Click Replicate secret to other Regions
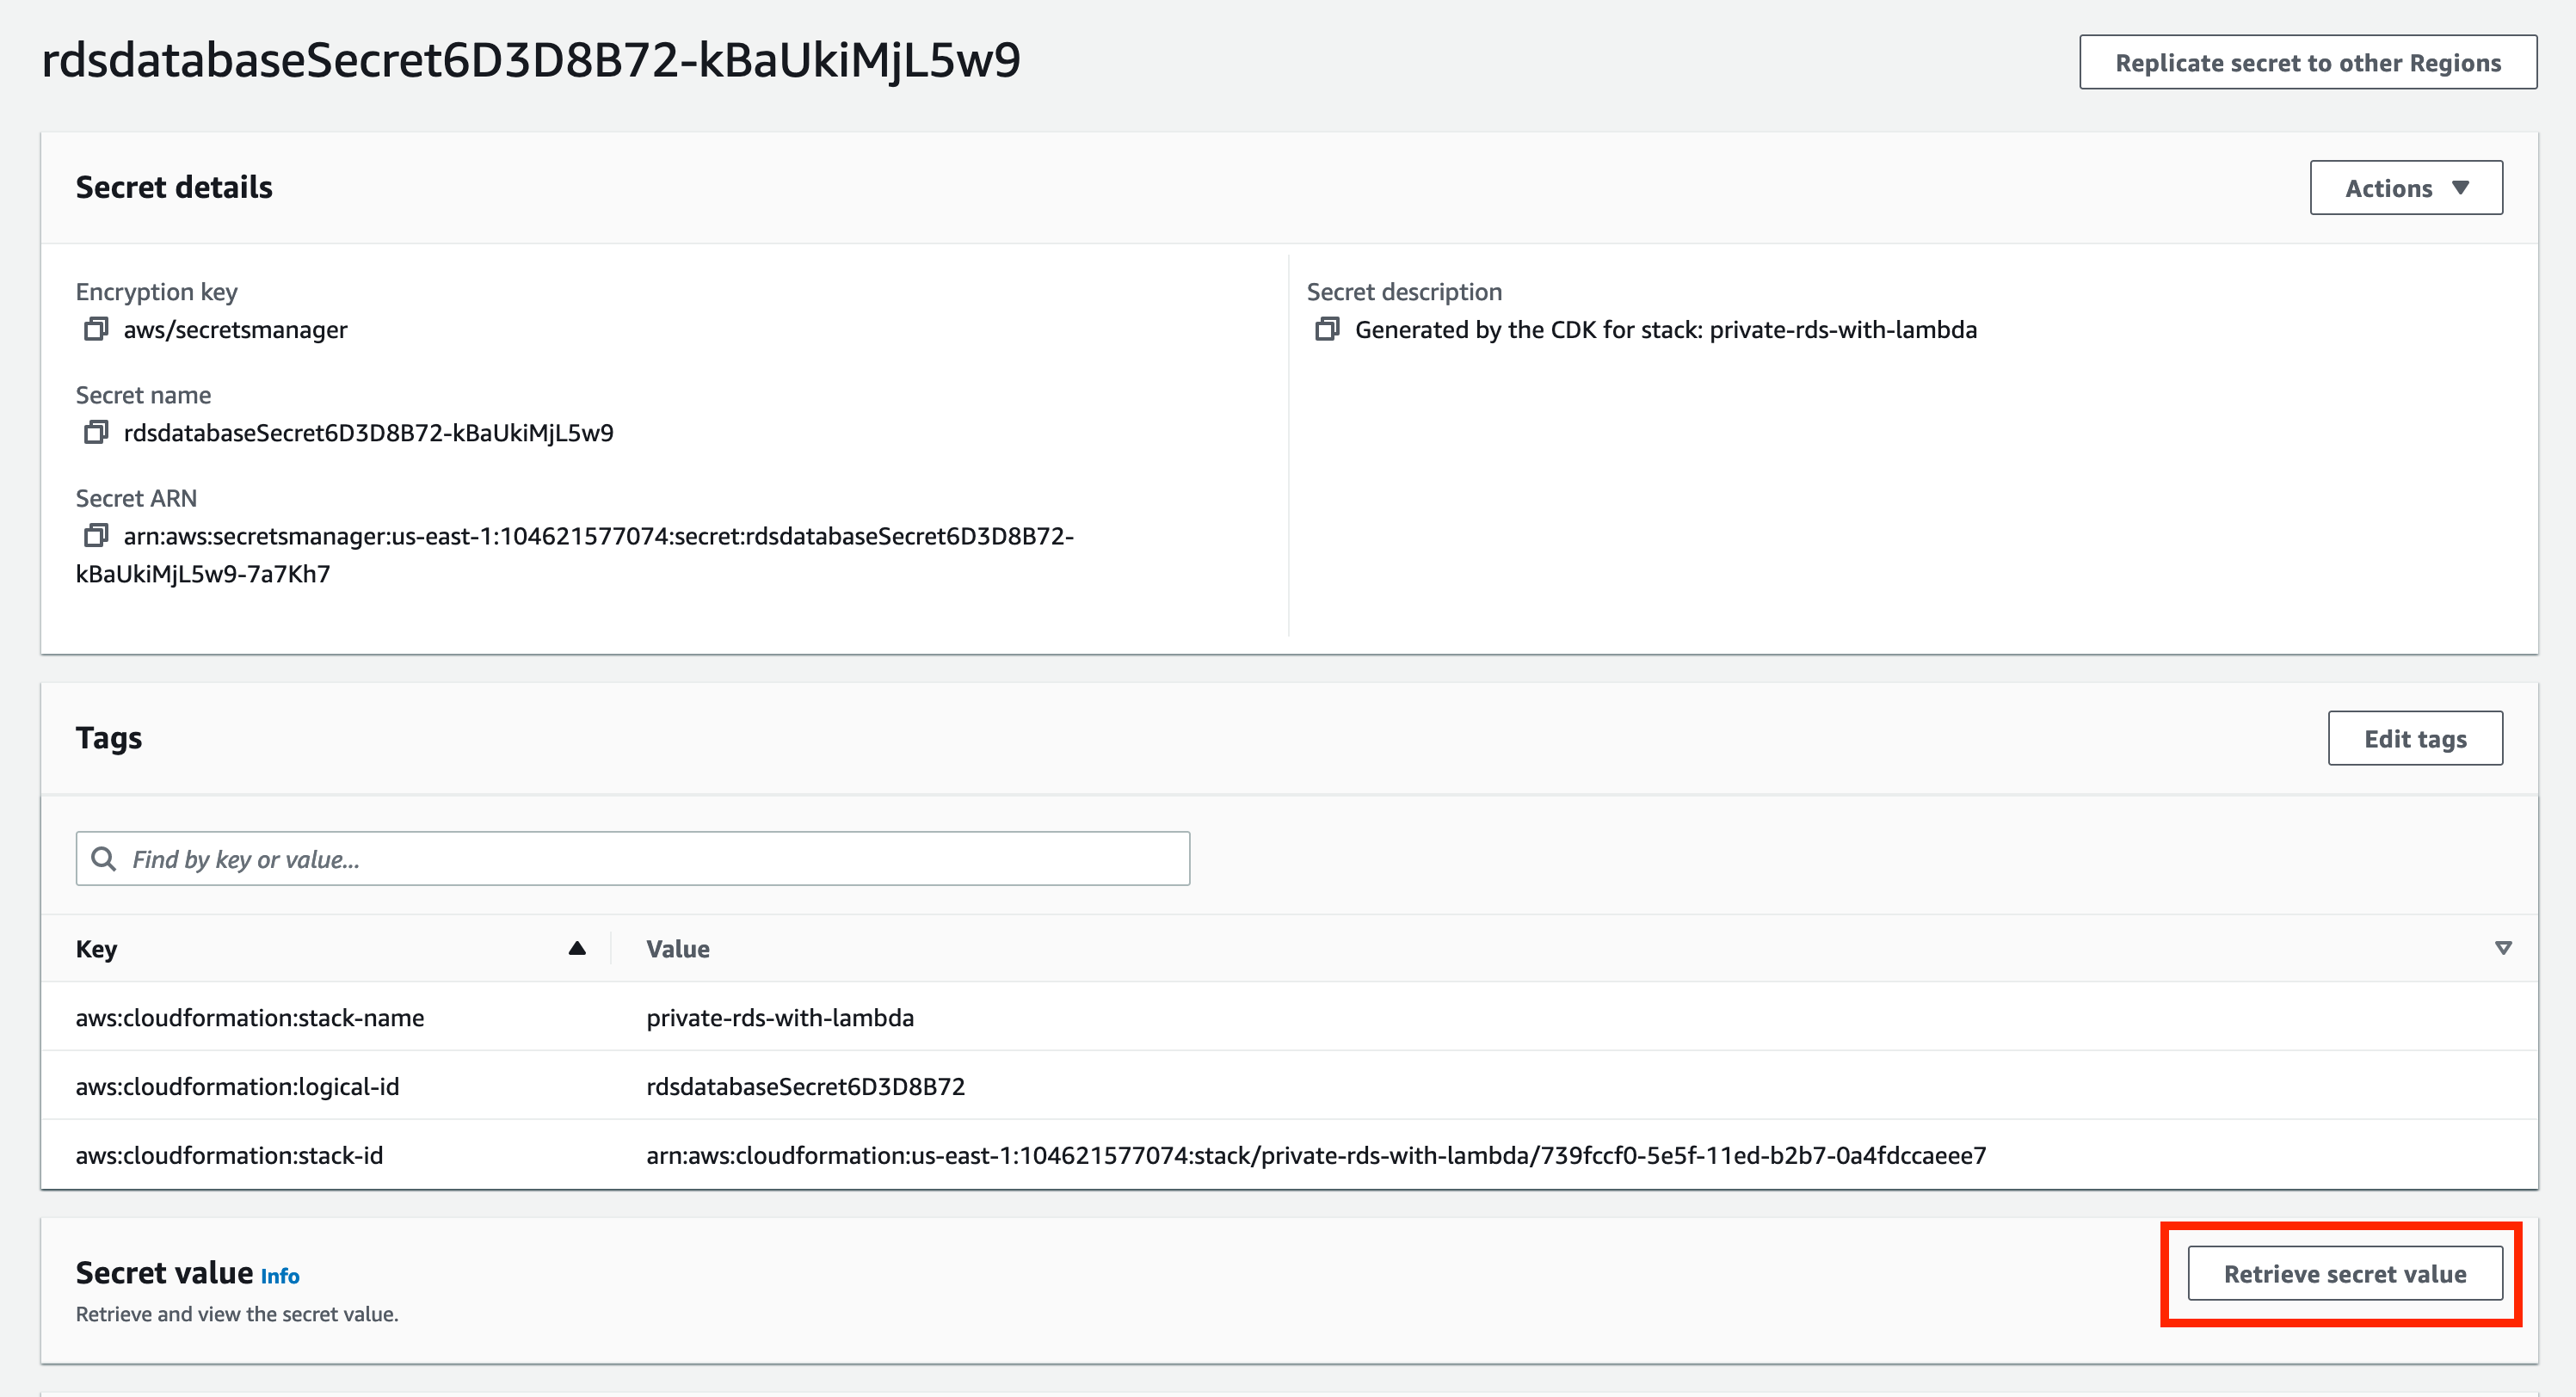The image size is (2576, 1397). [x=2307, y=63]
